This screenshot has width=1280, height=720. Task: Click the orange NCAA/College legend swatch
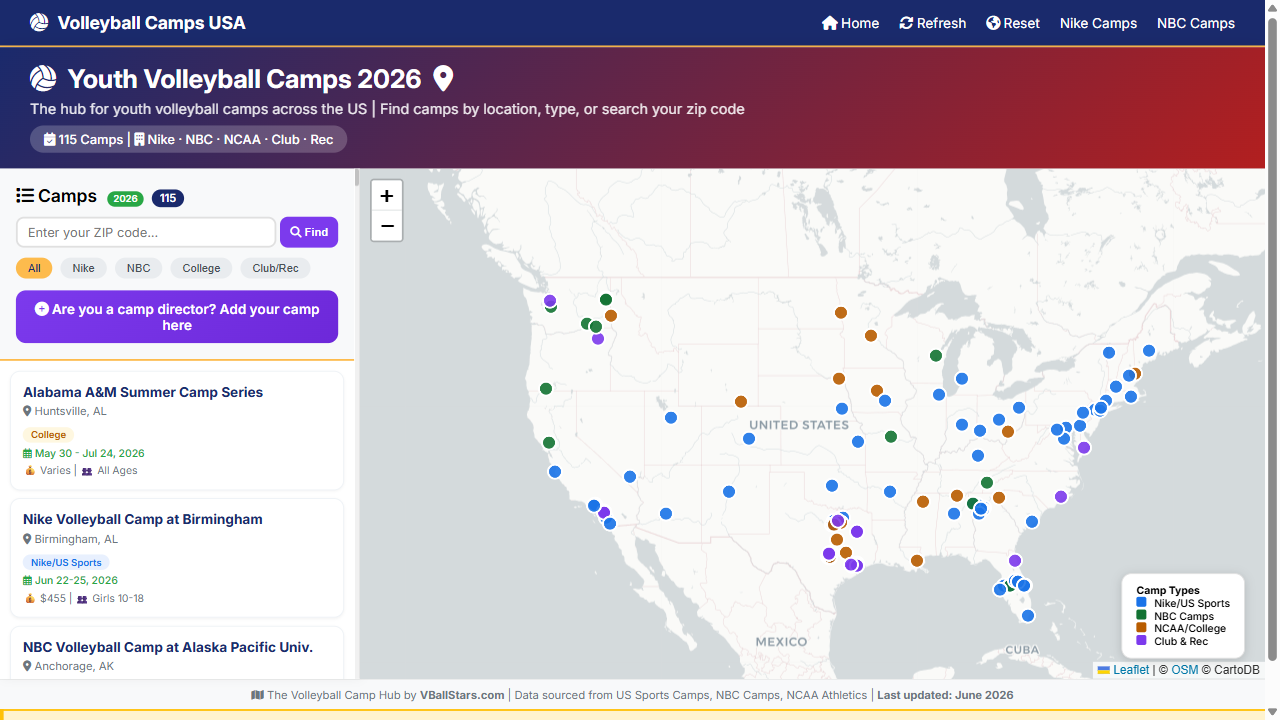tap(1142, 628)
